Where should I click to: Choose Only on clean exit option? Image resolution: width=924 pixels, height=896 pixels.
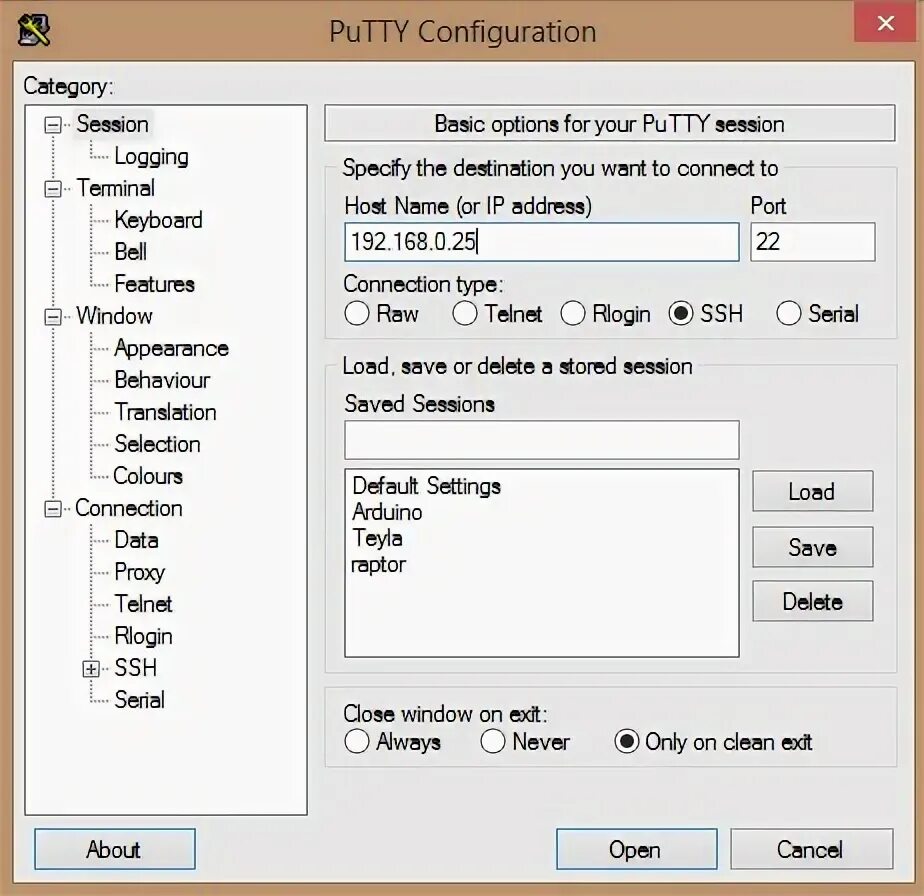[627, 742]
